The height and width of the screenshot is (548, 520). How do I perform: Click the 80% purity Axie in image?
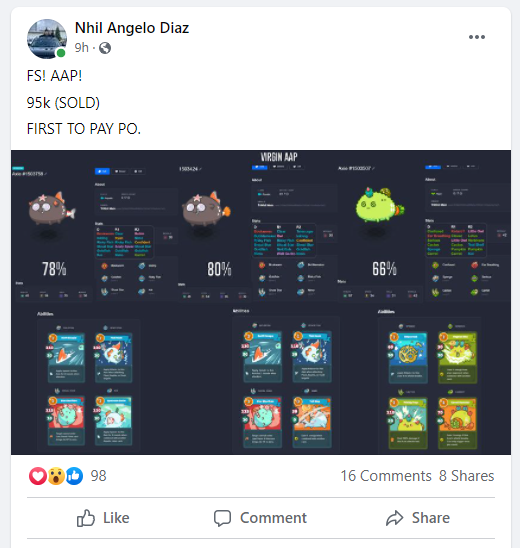[206, 209]
